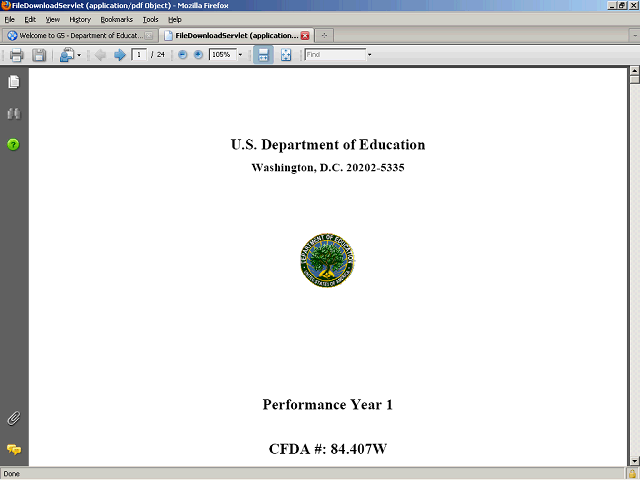Viewport: 640px width, 480px height.
Task: Open the View menu
Action: point(53,20)
